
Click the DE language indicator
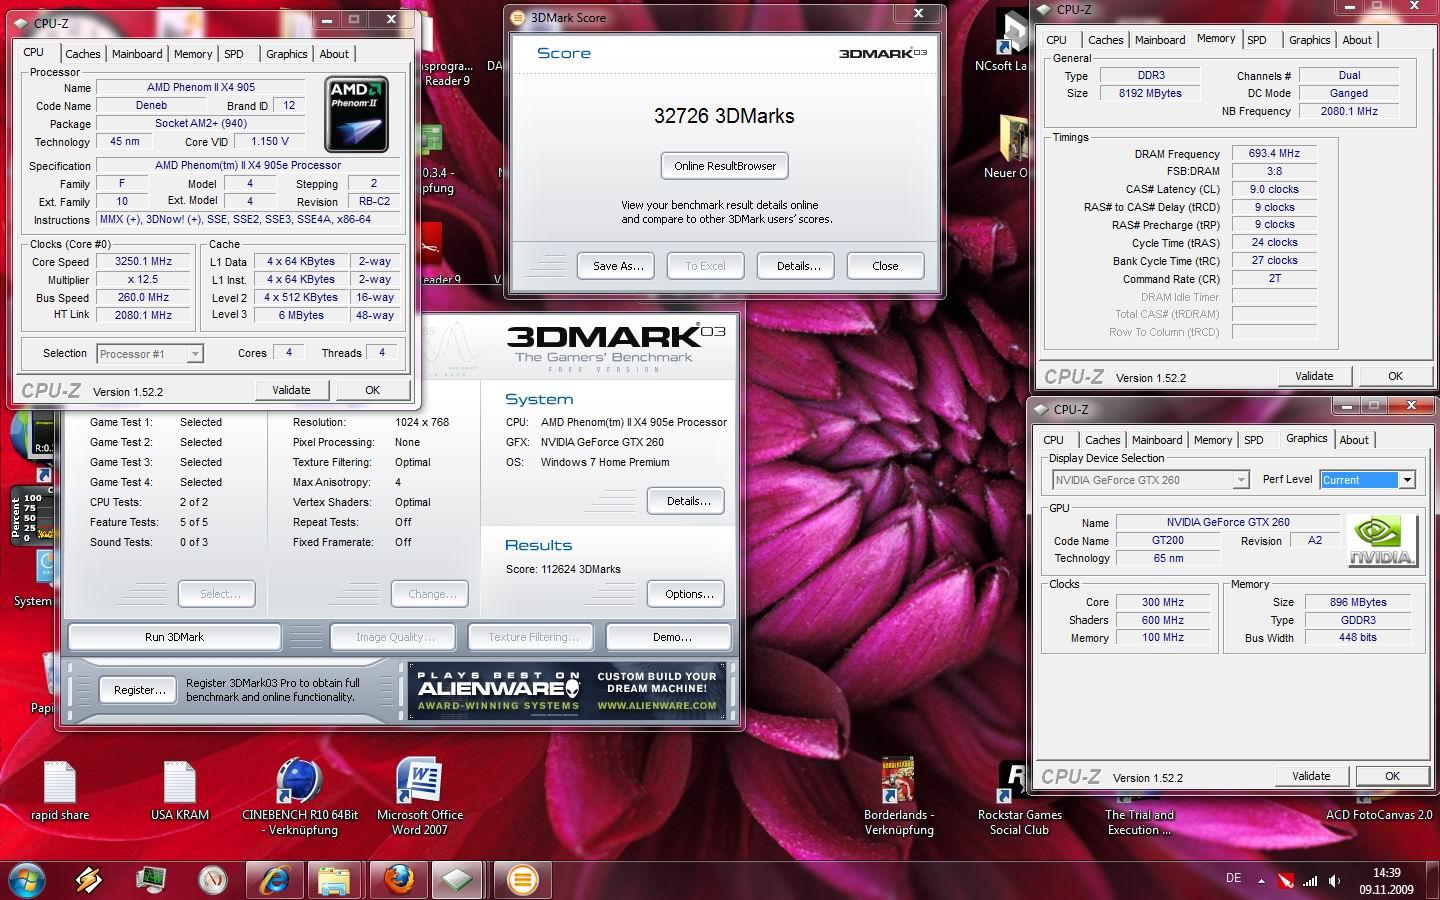pos(1233,878)
